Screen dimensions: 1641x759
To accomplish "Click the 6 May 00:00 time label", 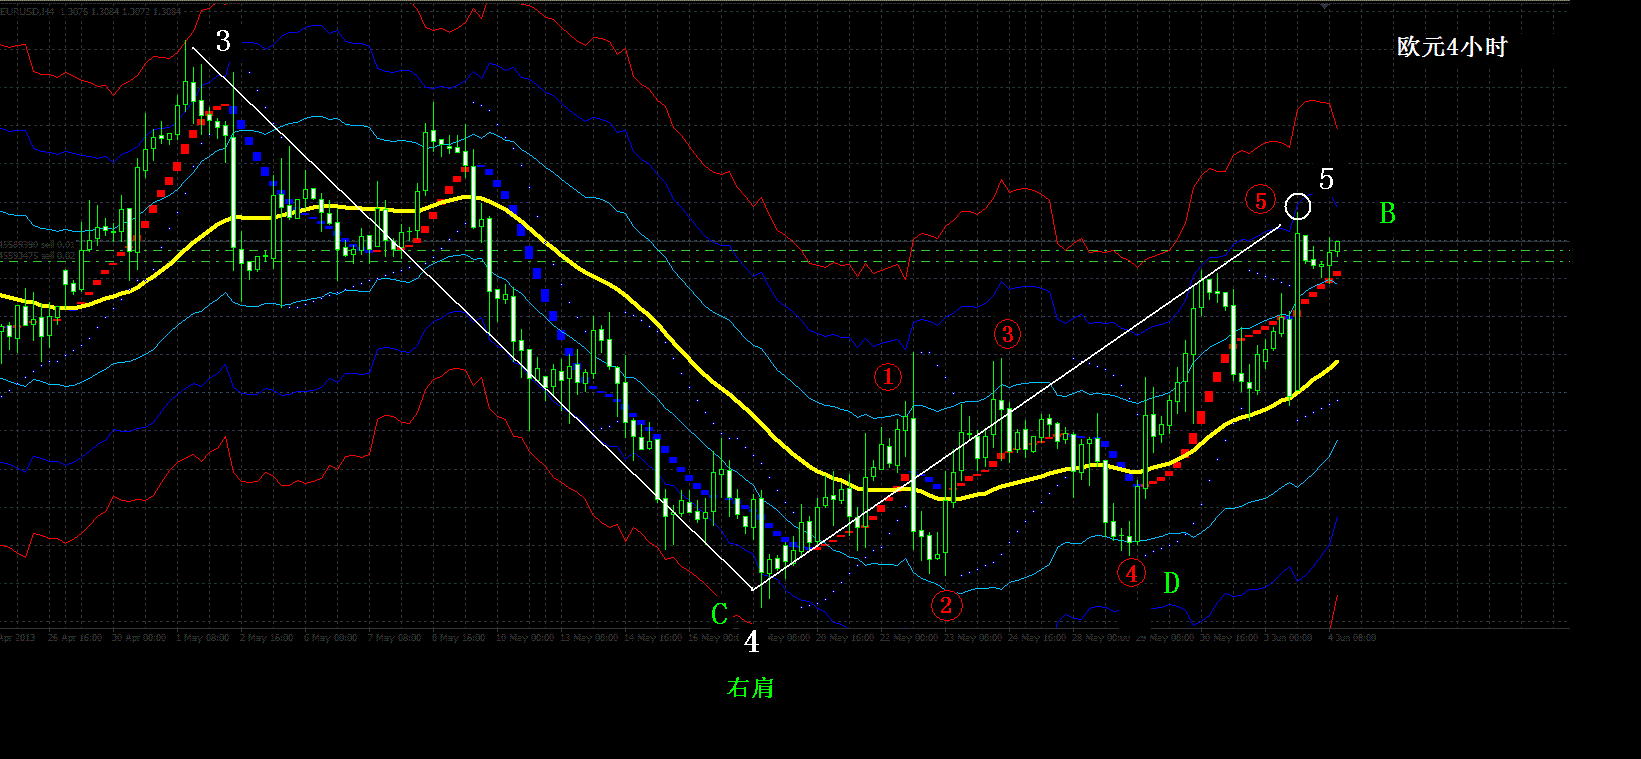I will pos(331,638).
